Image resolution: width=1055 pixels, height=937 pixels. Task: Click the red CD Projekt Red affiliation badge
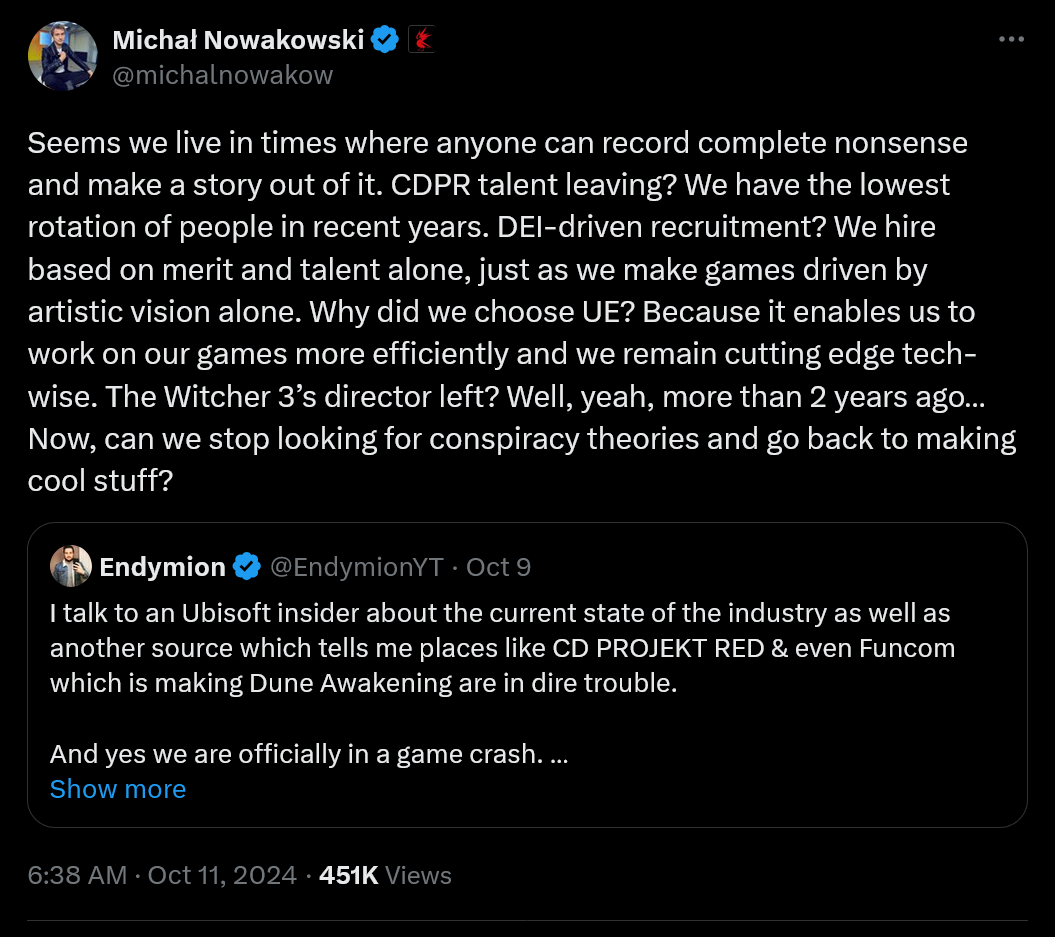421,40
